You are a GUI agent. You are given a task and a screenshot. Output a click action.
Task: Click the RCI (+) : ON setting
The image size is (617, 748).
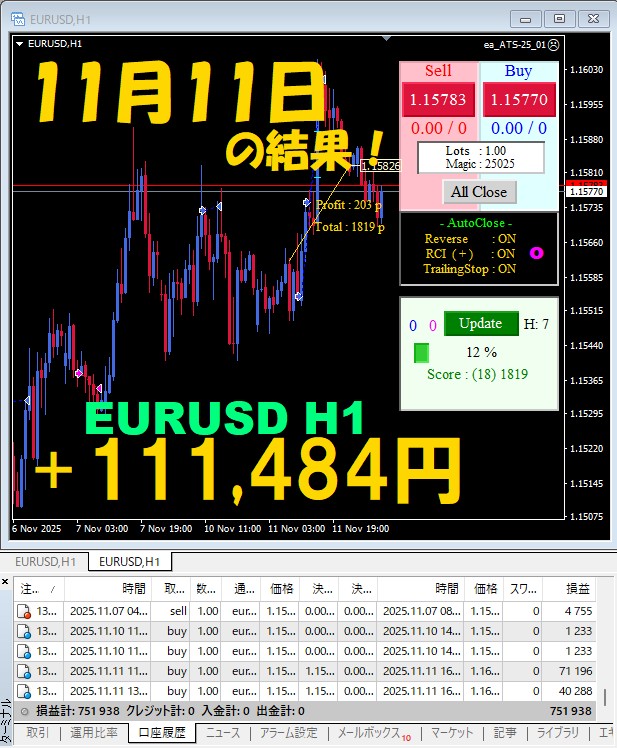click(x=470, y=253)
